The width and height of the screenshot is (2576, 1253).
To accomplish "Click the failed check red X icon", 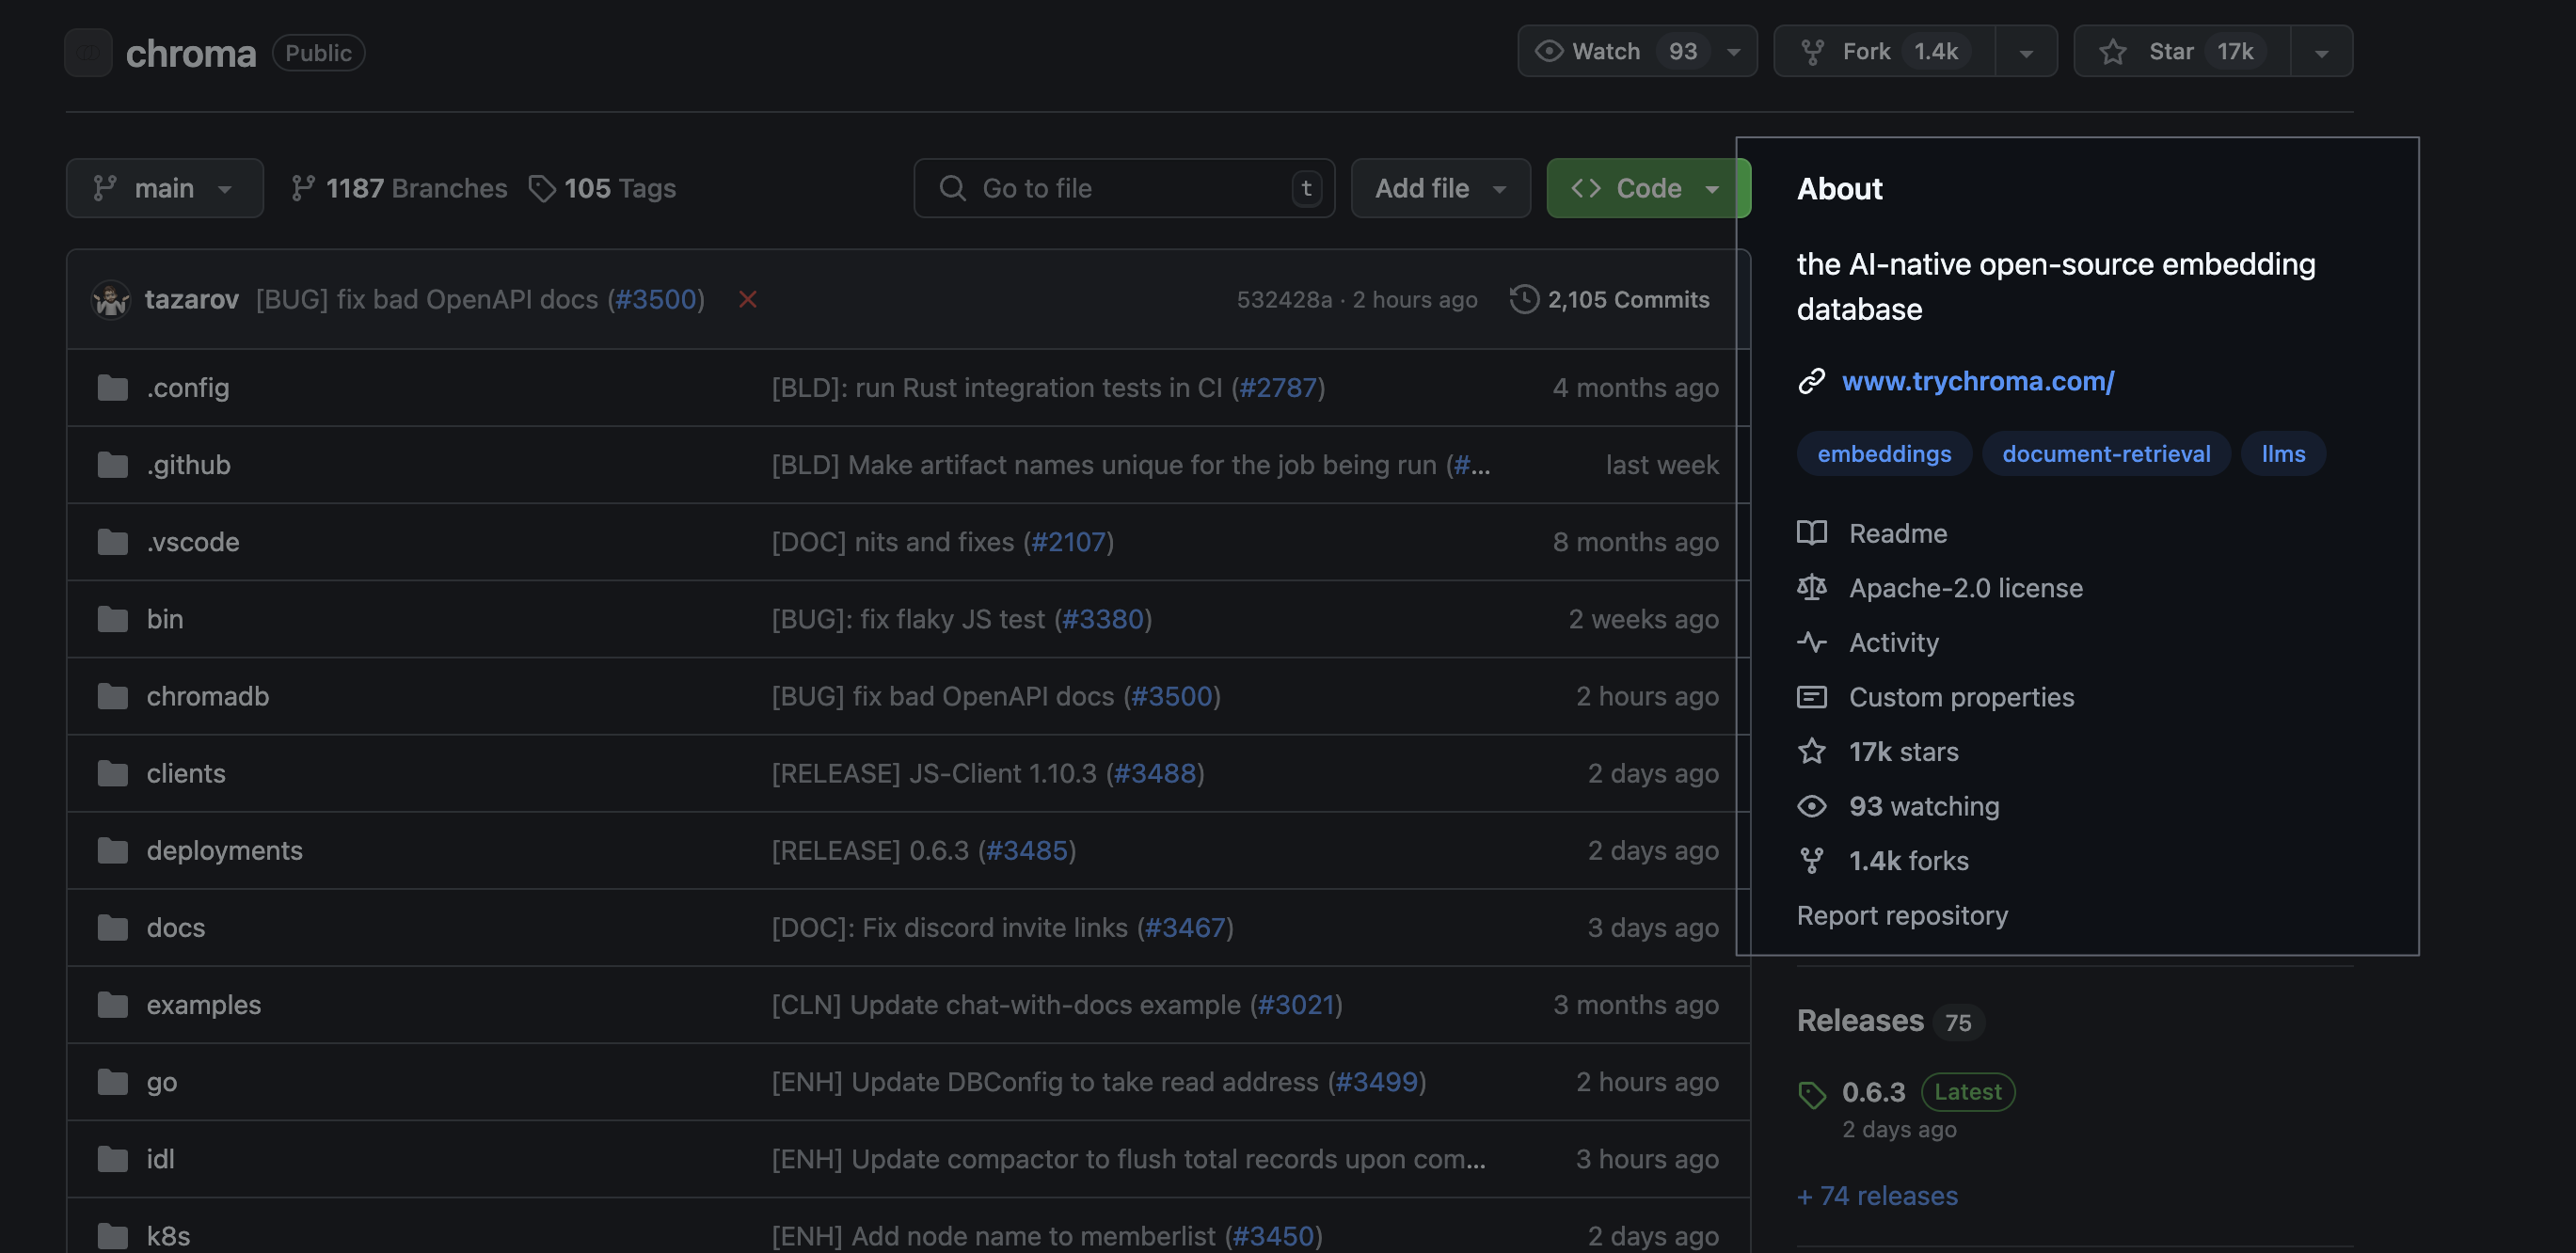I will point(747,299).
